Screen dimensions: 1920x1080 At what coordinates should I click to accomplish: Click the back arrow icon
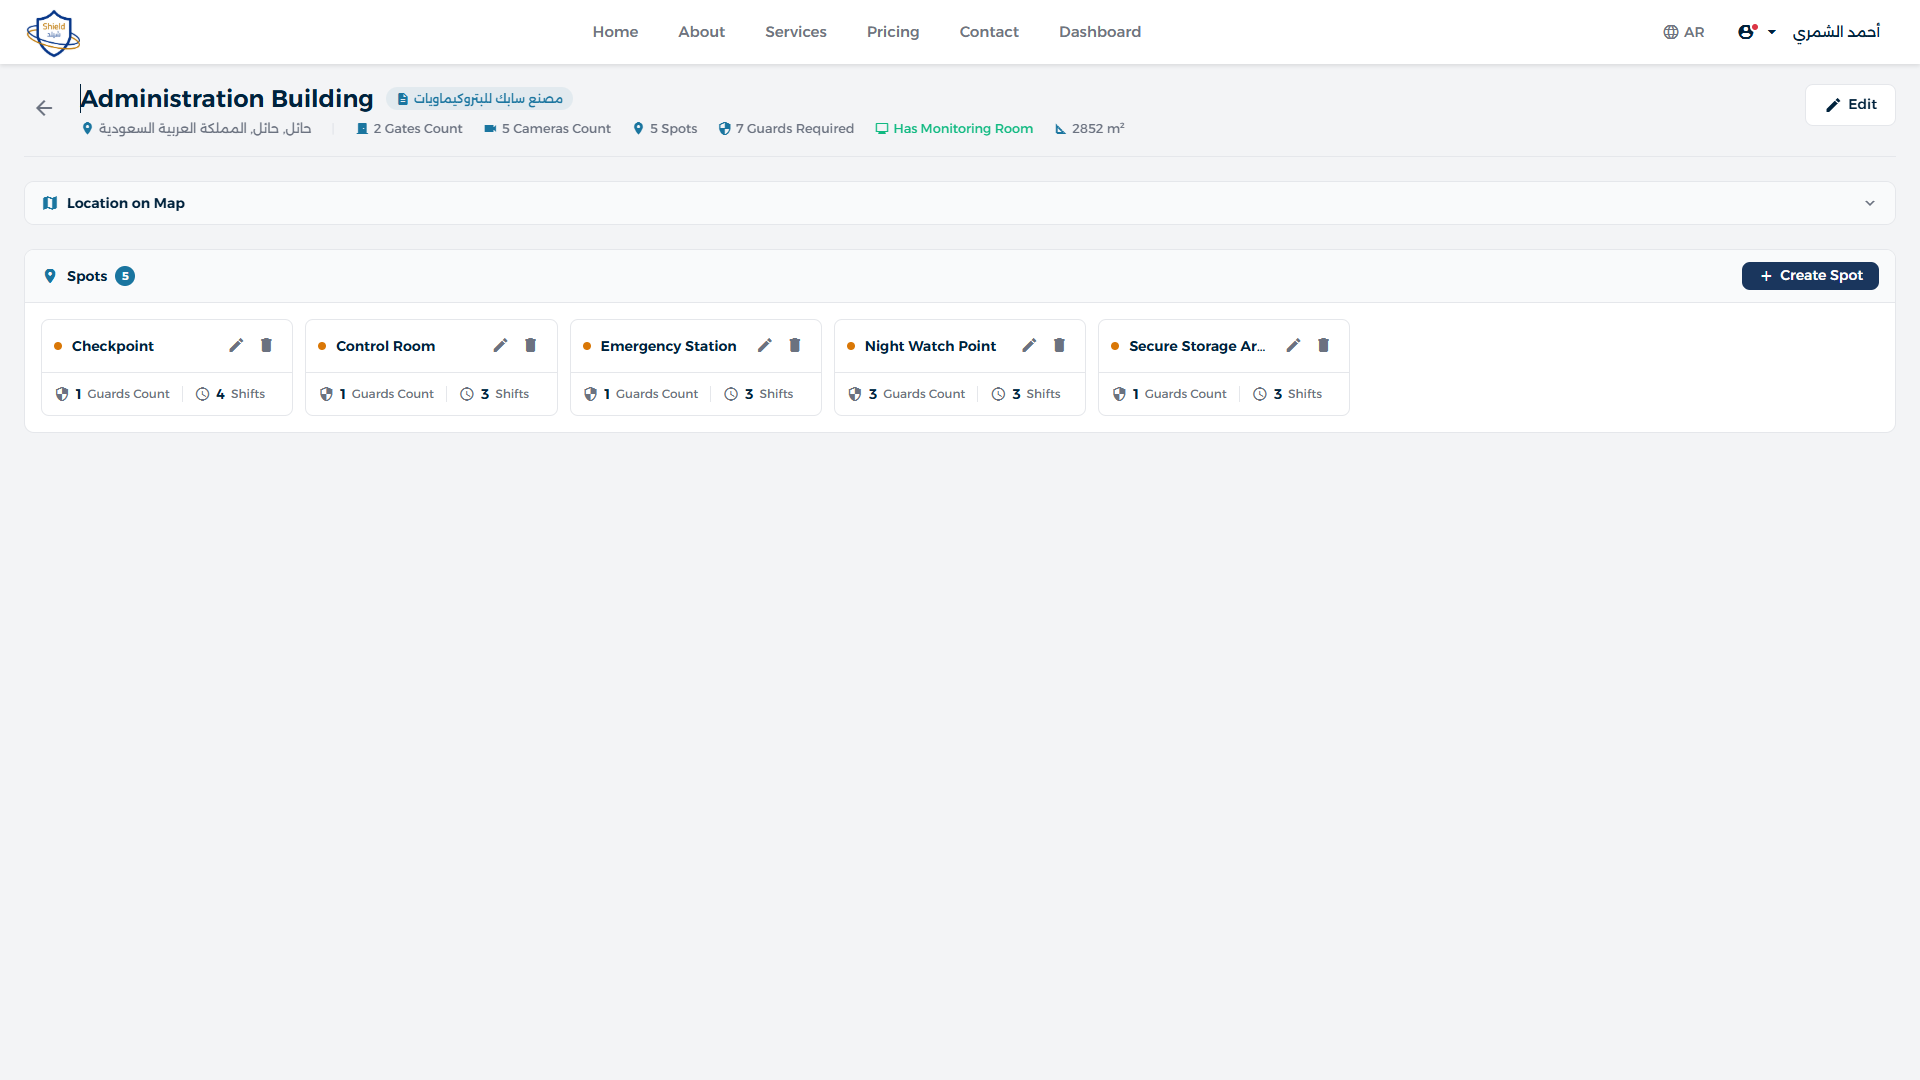(x=44, y=108)
